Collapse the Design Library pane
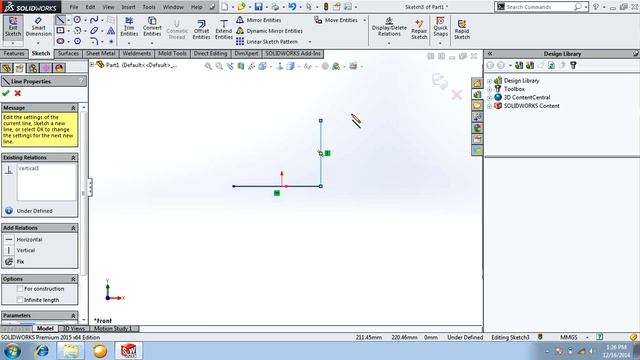The image size is (640, 360). tap(489, 53)
